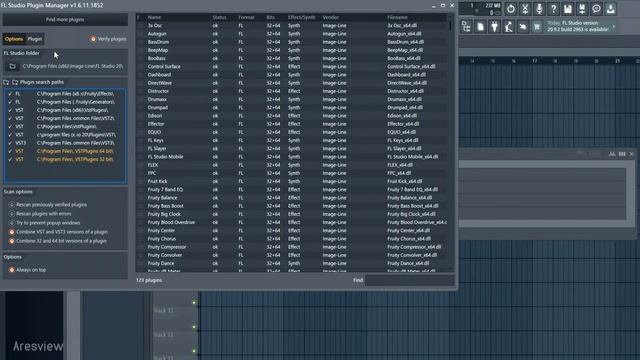
Task: Sort plugin list by Vendor column
Action: [331, 17]
